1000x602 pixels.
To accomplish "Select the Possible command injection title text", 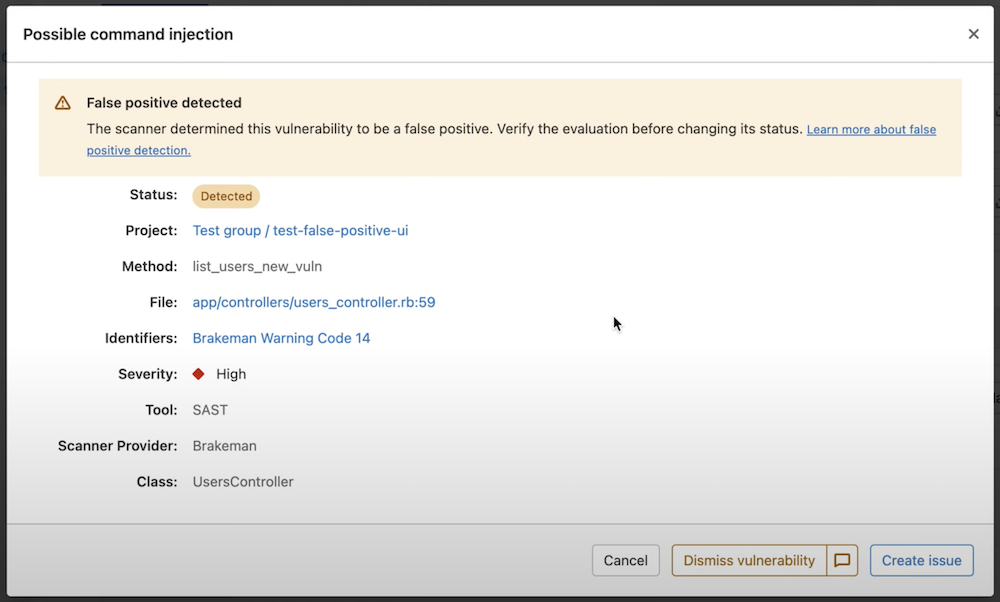I will pos(128,33).
